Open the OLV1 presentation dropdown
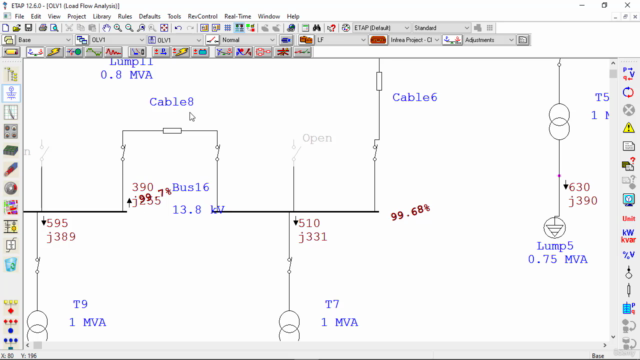Image resolution: width=640 pixels, height=360 pixels. coord(118,40)
